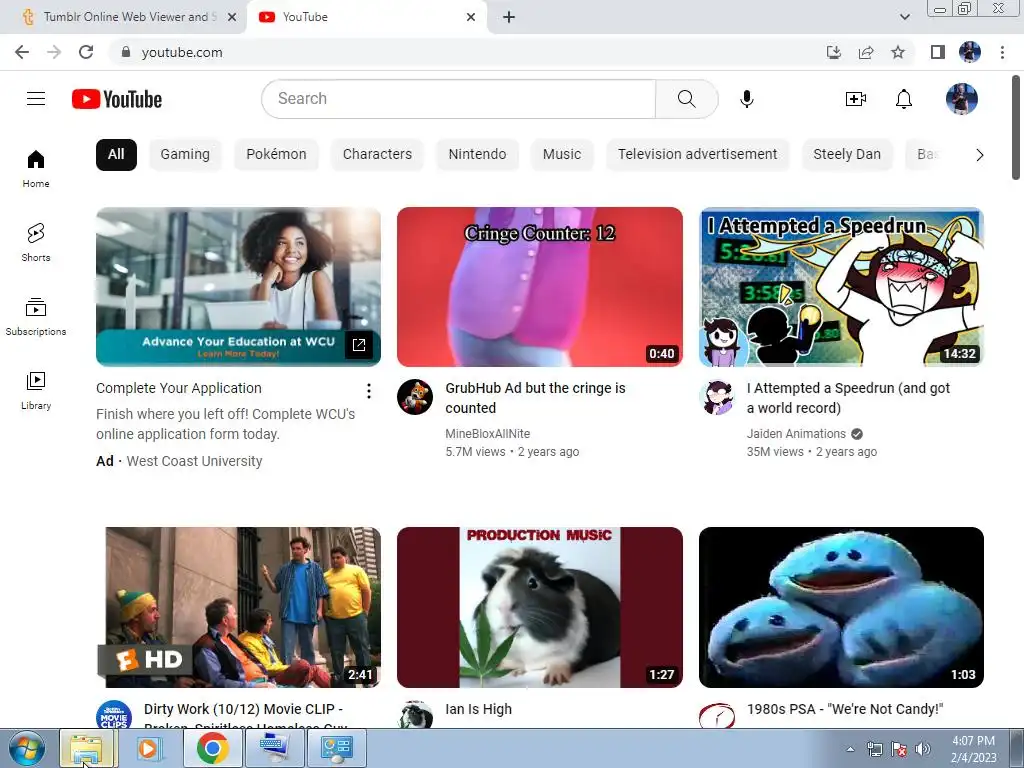Open Complete Your Application ad title
The width and height of the screenshot is (1024, 768).
click(179, 388)
